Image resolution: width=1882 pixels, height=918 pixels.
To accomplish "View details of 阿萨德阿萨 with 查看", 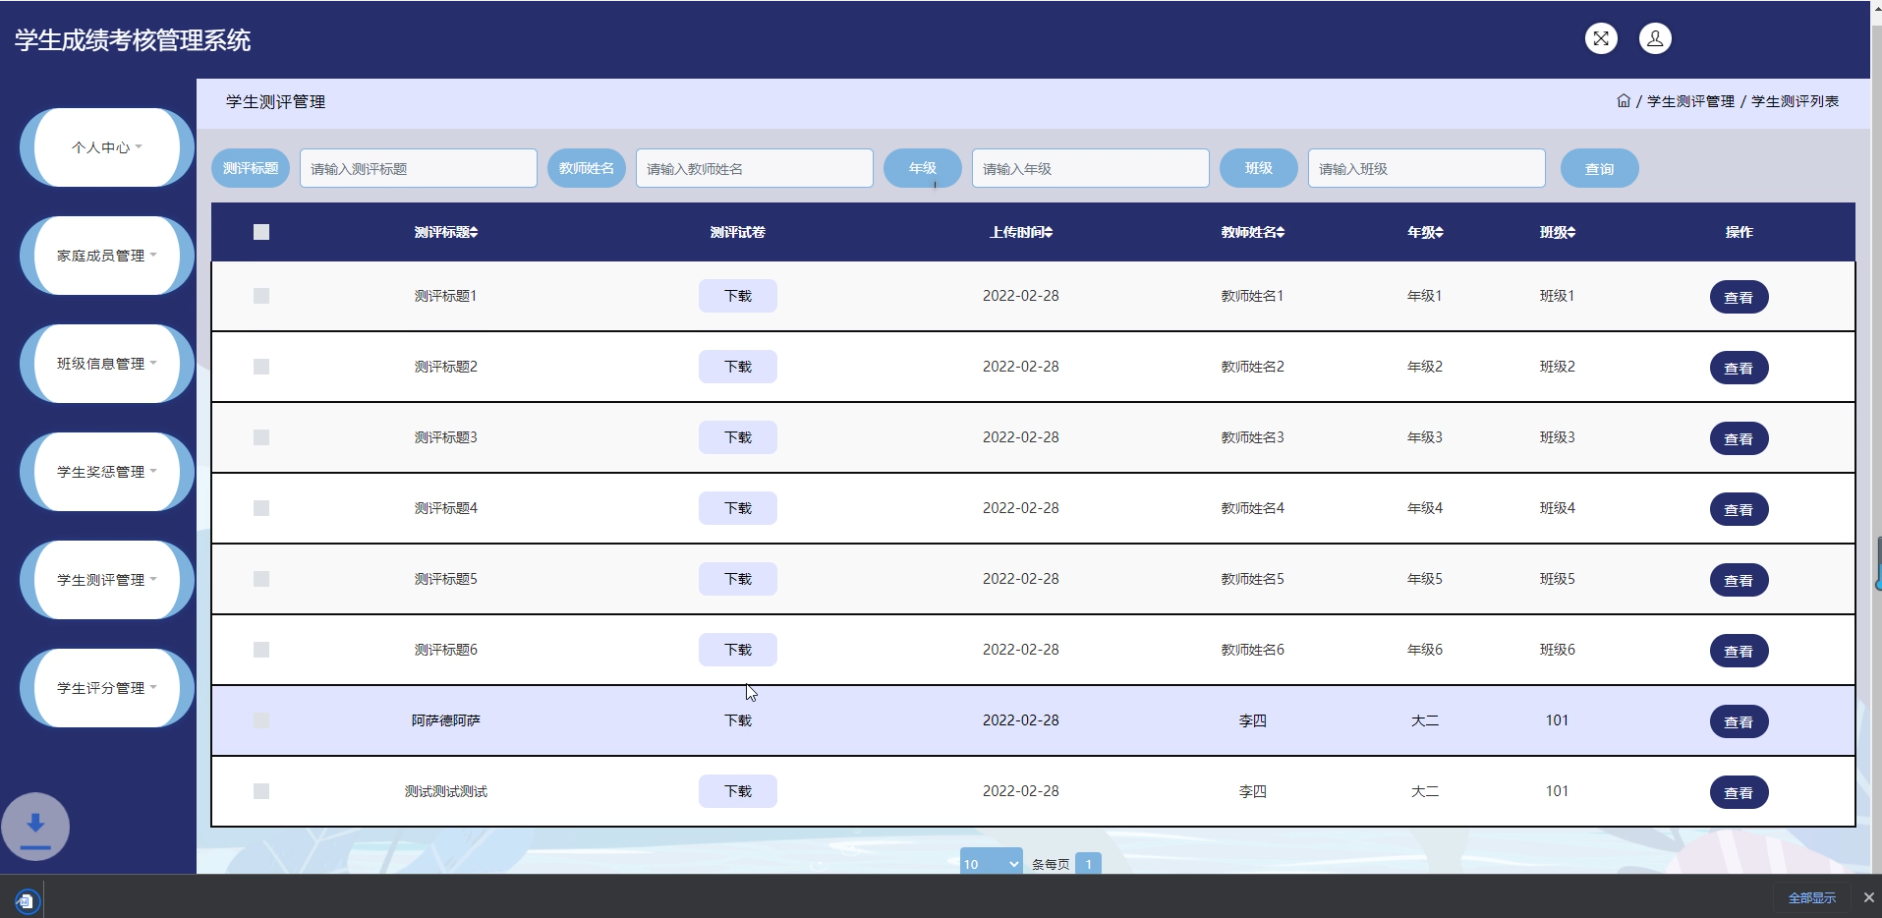I will click(1739, 722).
